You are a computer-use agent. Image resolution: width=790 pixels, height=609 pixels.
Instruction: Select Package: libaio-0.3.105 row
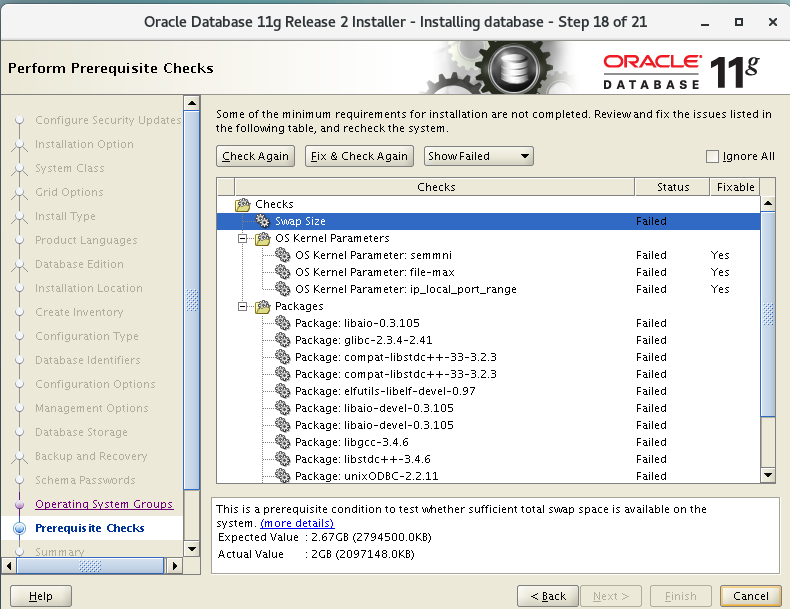click(488, 323)
